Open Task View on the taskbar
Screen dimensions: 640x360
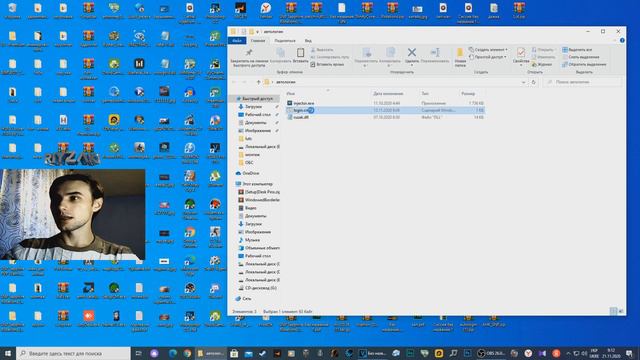(138, 353)
